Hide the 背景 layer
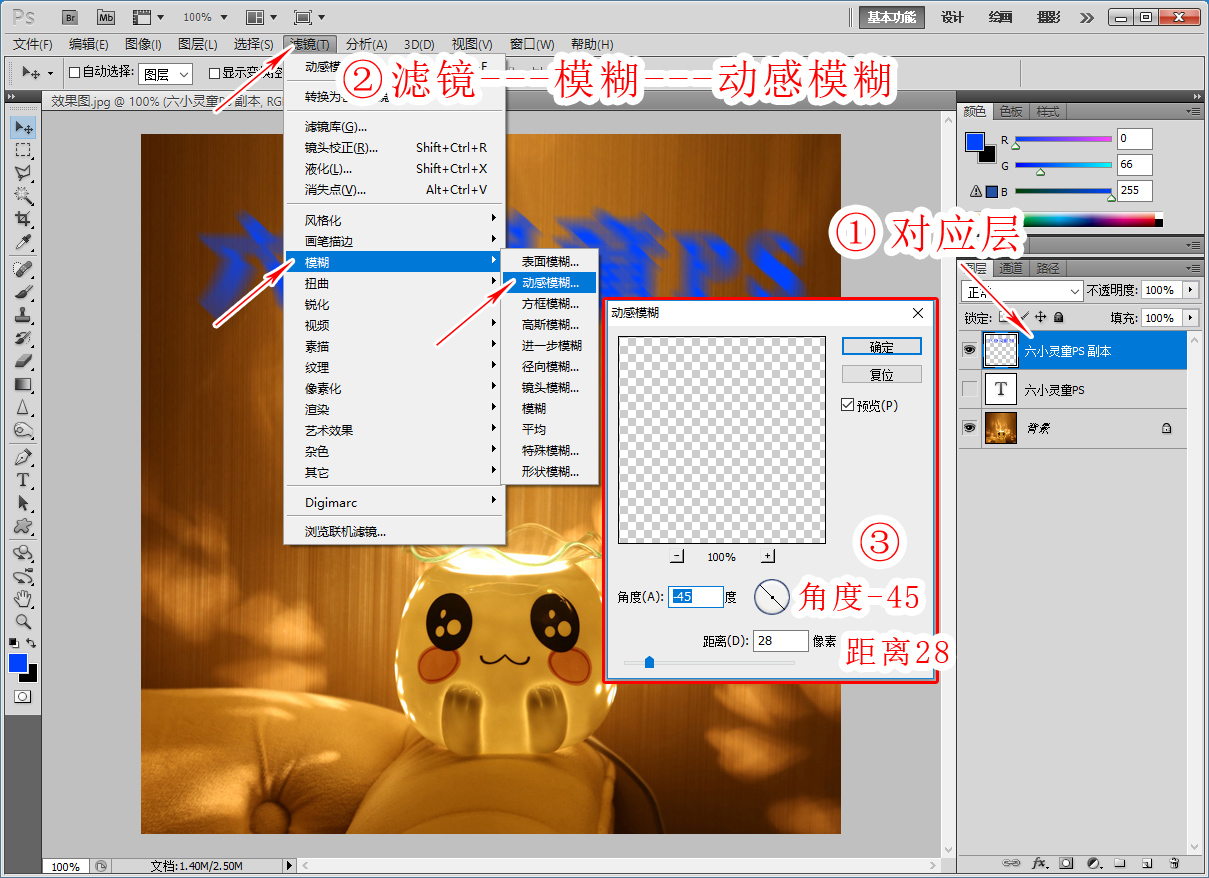The image size is (1209, 878). pos(969,427)
